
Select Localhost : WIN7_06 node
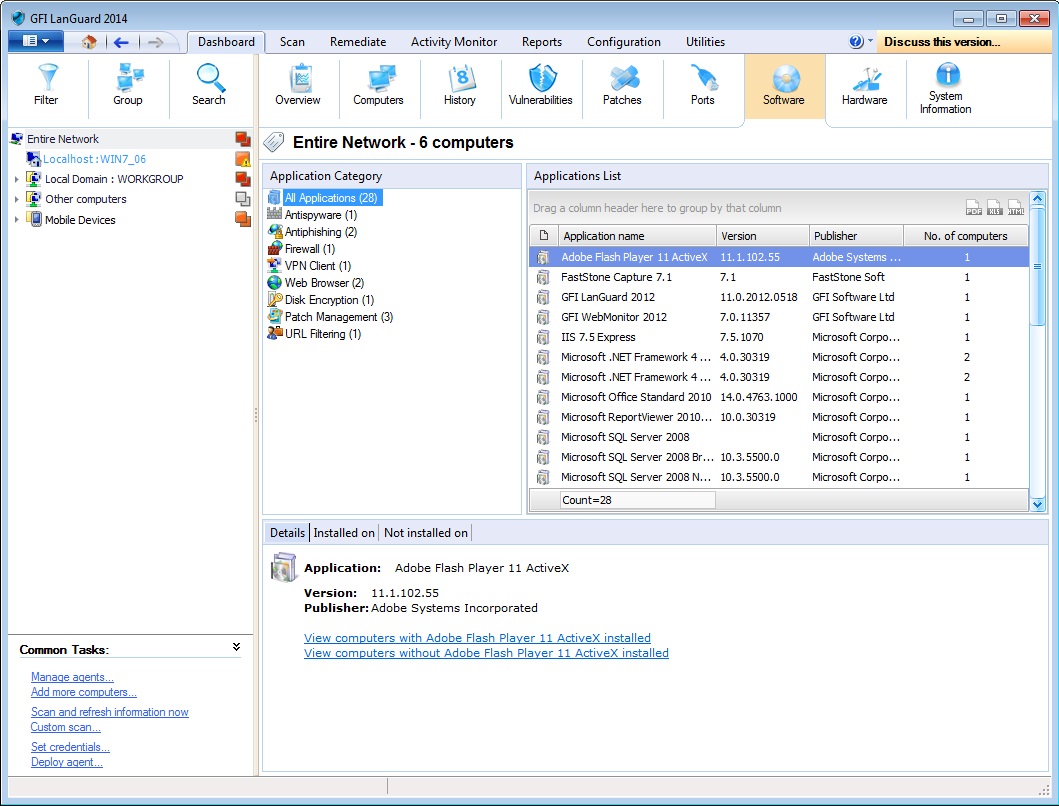[95, 159]
